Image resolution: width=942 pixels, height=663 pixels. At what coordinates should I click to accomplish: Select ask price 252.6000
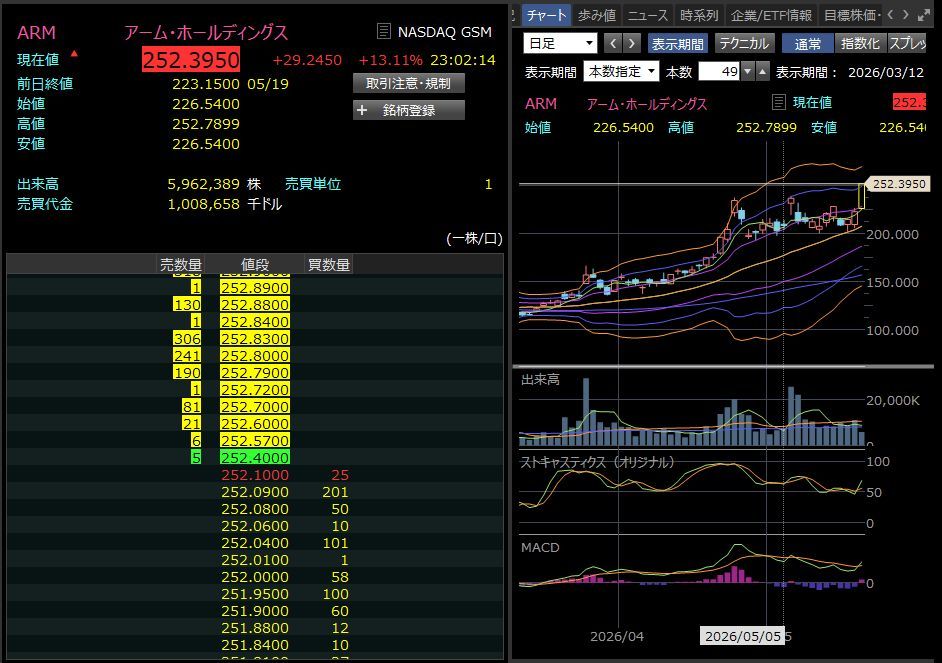pyautogui.click(x=255, y=423)
